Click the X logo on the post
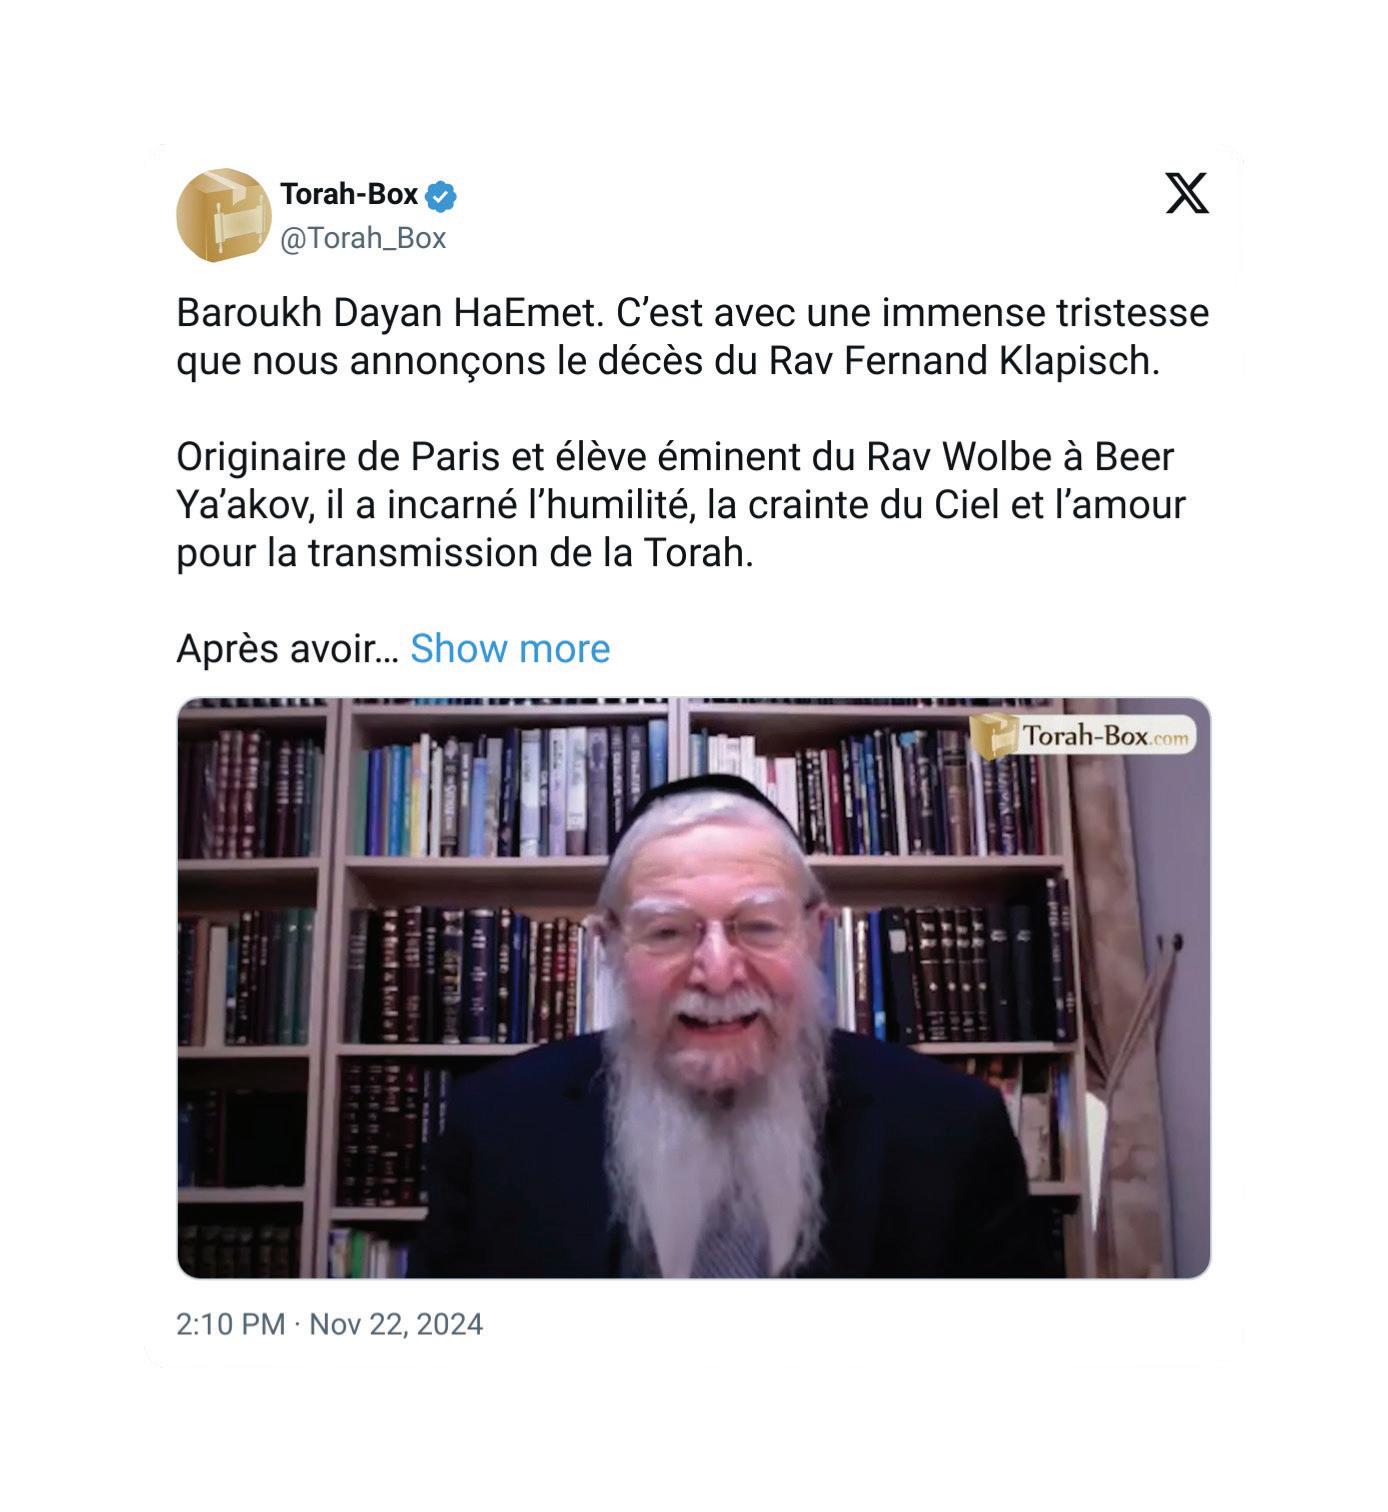Screen dimensions: 1388x1512 1187,193
